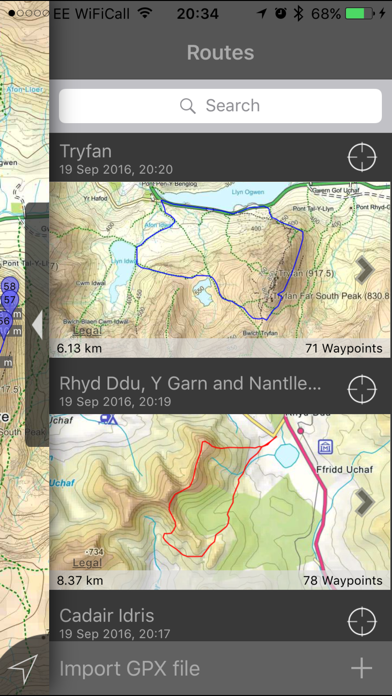This screenshot has width=392, height=696.
Task: Open Legal link on Tryfan map
Action: point(87,331)
